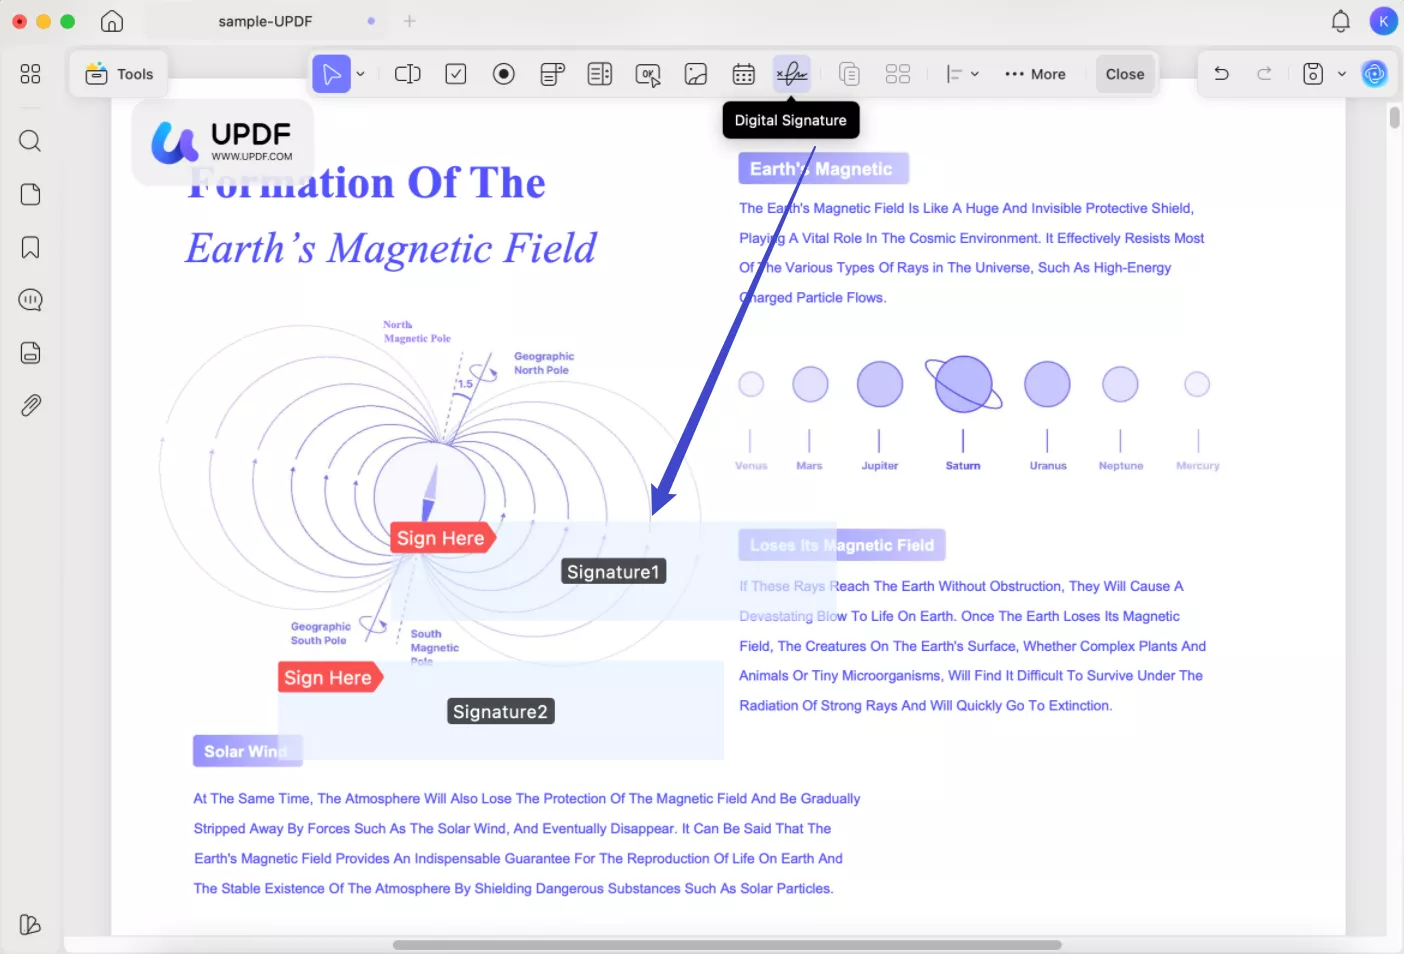Click the horizontal scrollbar at bottom
1404x954 pixels.
(x=727, y=945)
